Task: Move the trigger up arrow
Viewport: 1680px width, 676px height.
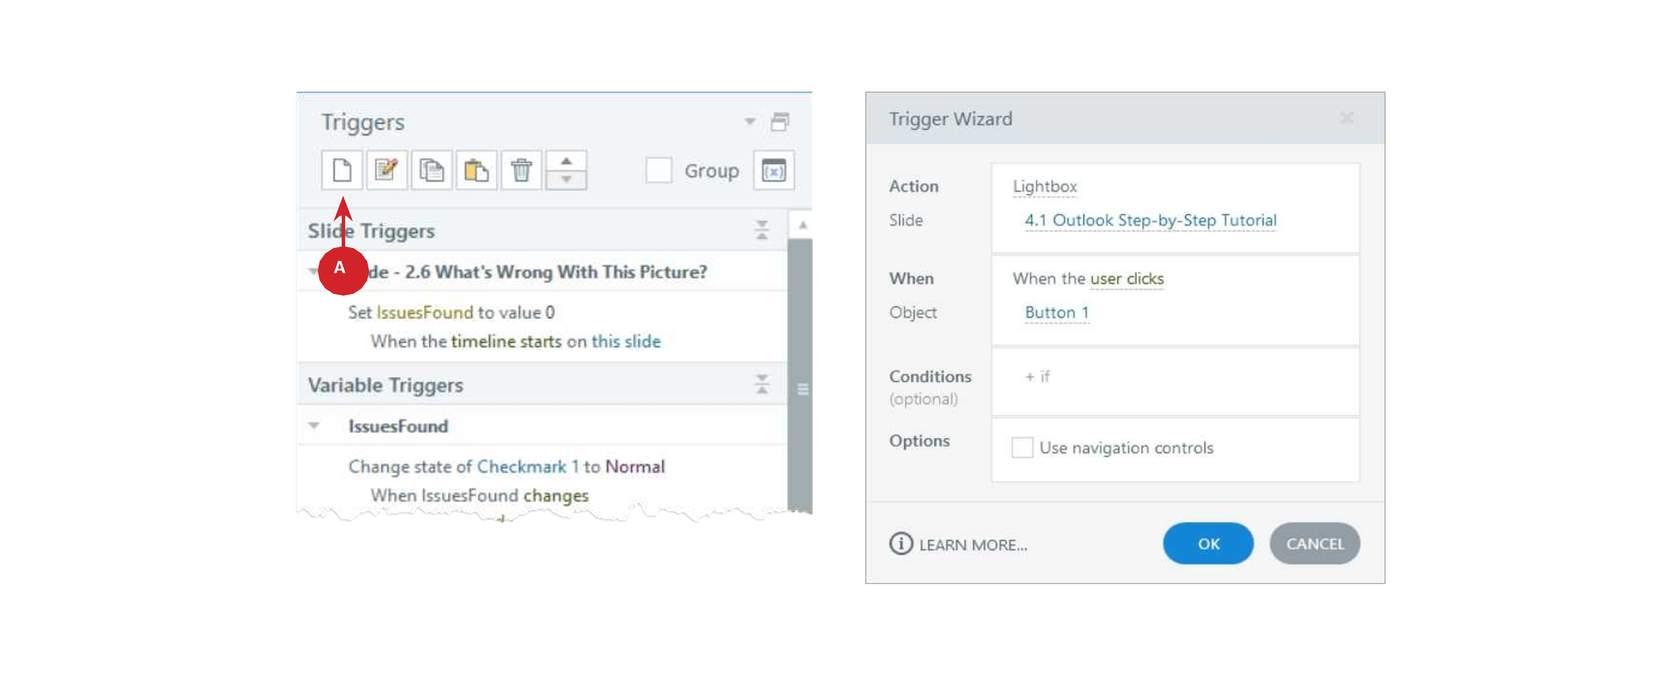Action: tap(566, 160)
